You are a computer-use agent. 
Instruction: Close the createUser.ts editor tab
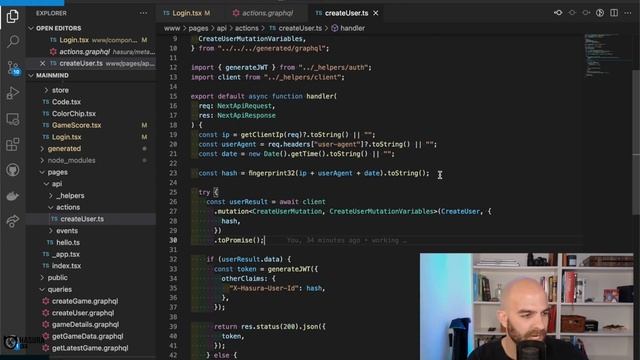(x=376, y=13)
